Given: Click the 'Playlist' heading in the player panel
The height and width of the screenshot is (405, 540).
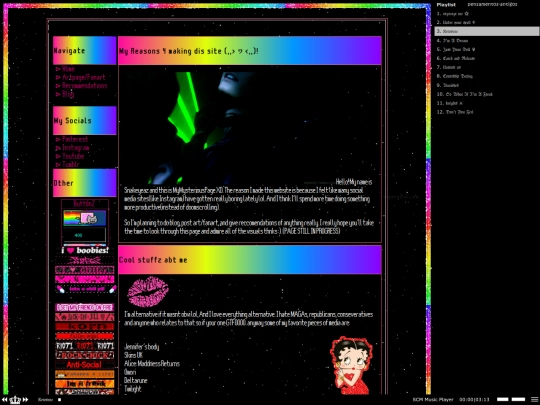Looking at the screenshot, I should pos(446,5).
